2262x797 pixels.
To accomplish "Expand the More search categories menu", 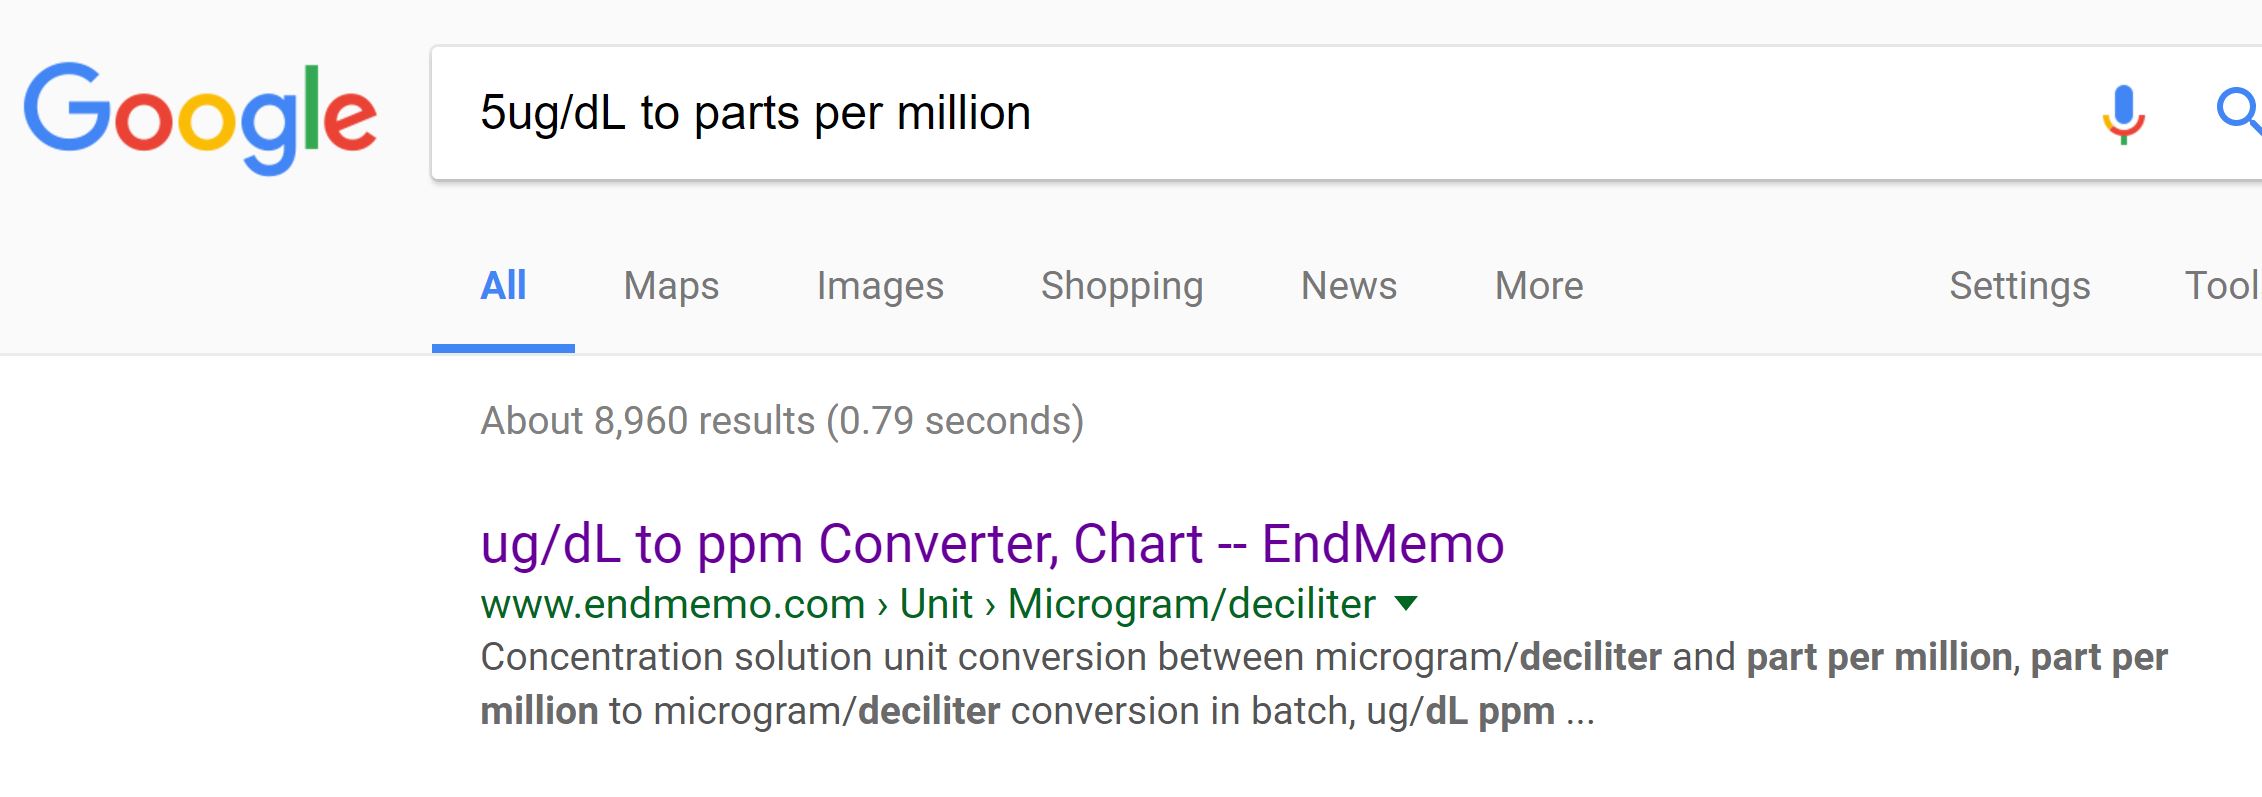I will coord(1537,286).
